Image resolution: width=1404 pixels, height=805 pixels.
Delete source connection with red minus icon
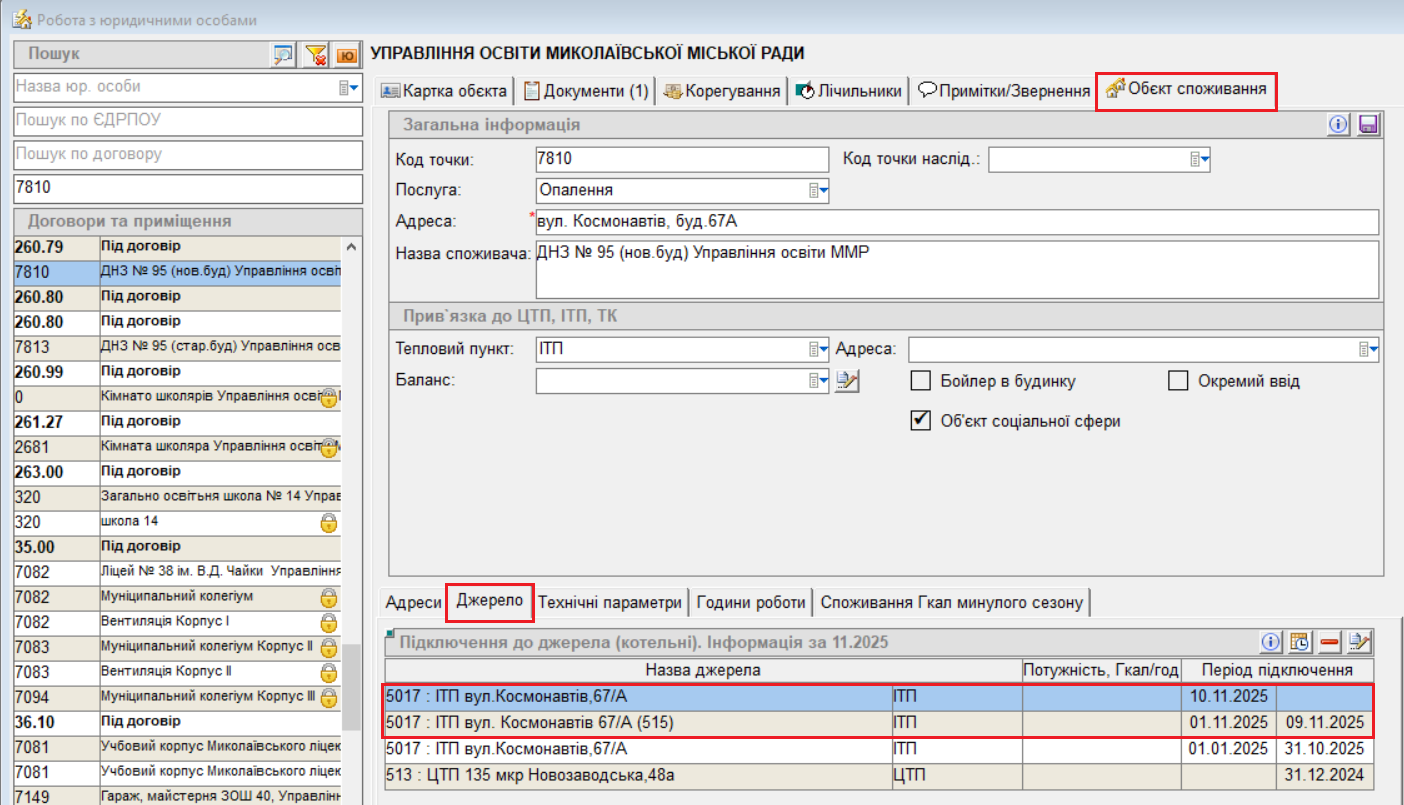click(x=1329, y=642)
